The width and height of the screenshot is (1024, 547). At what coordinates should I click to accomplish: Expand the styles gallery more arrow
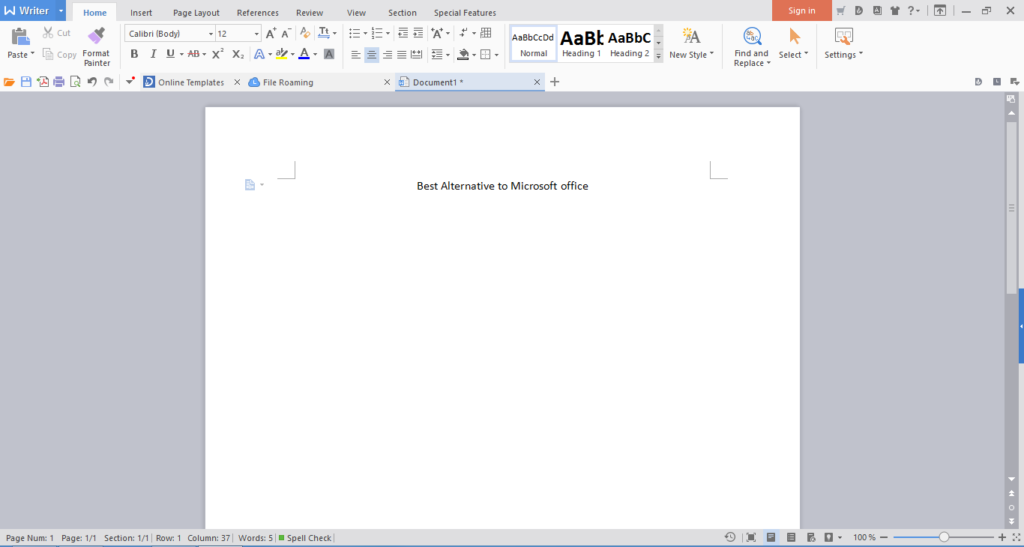(x=658, y=57)
